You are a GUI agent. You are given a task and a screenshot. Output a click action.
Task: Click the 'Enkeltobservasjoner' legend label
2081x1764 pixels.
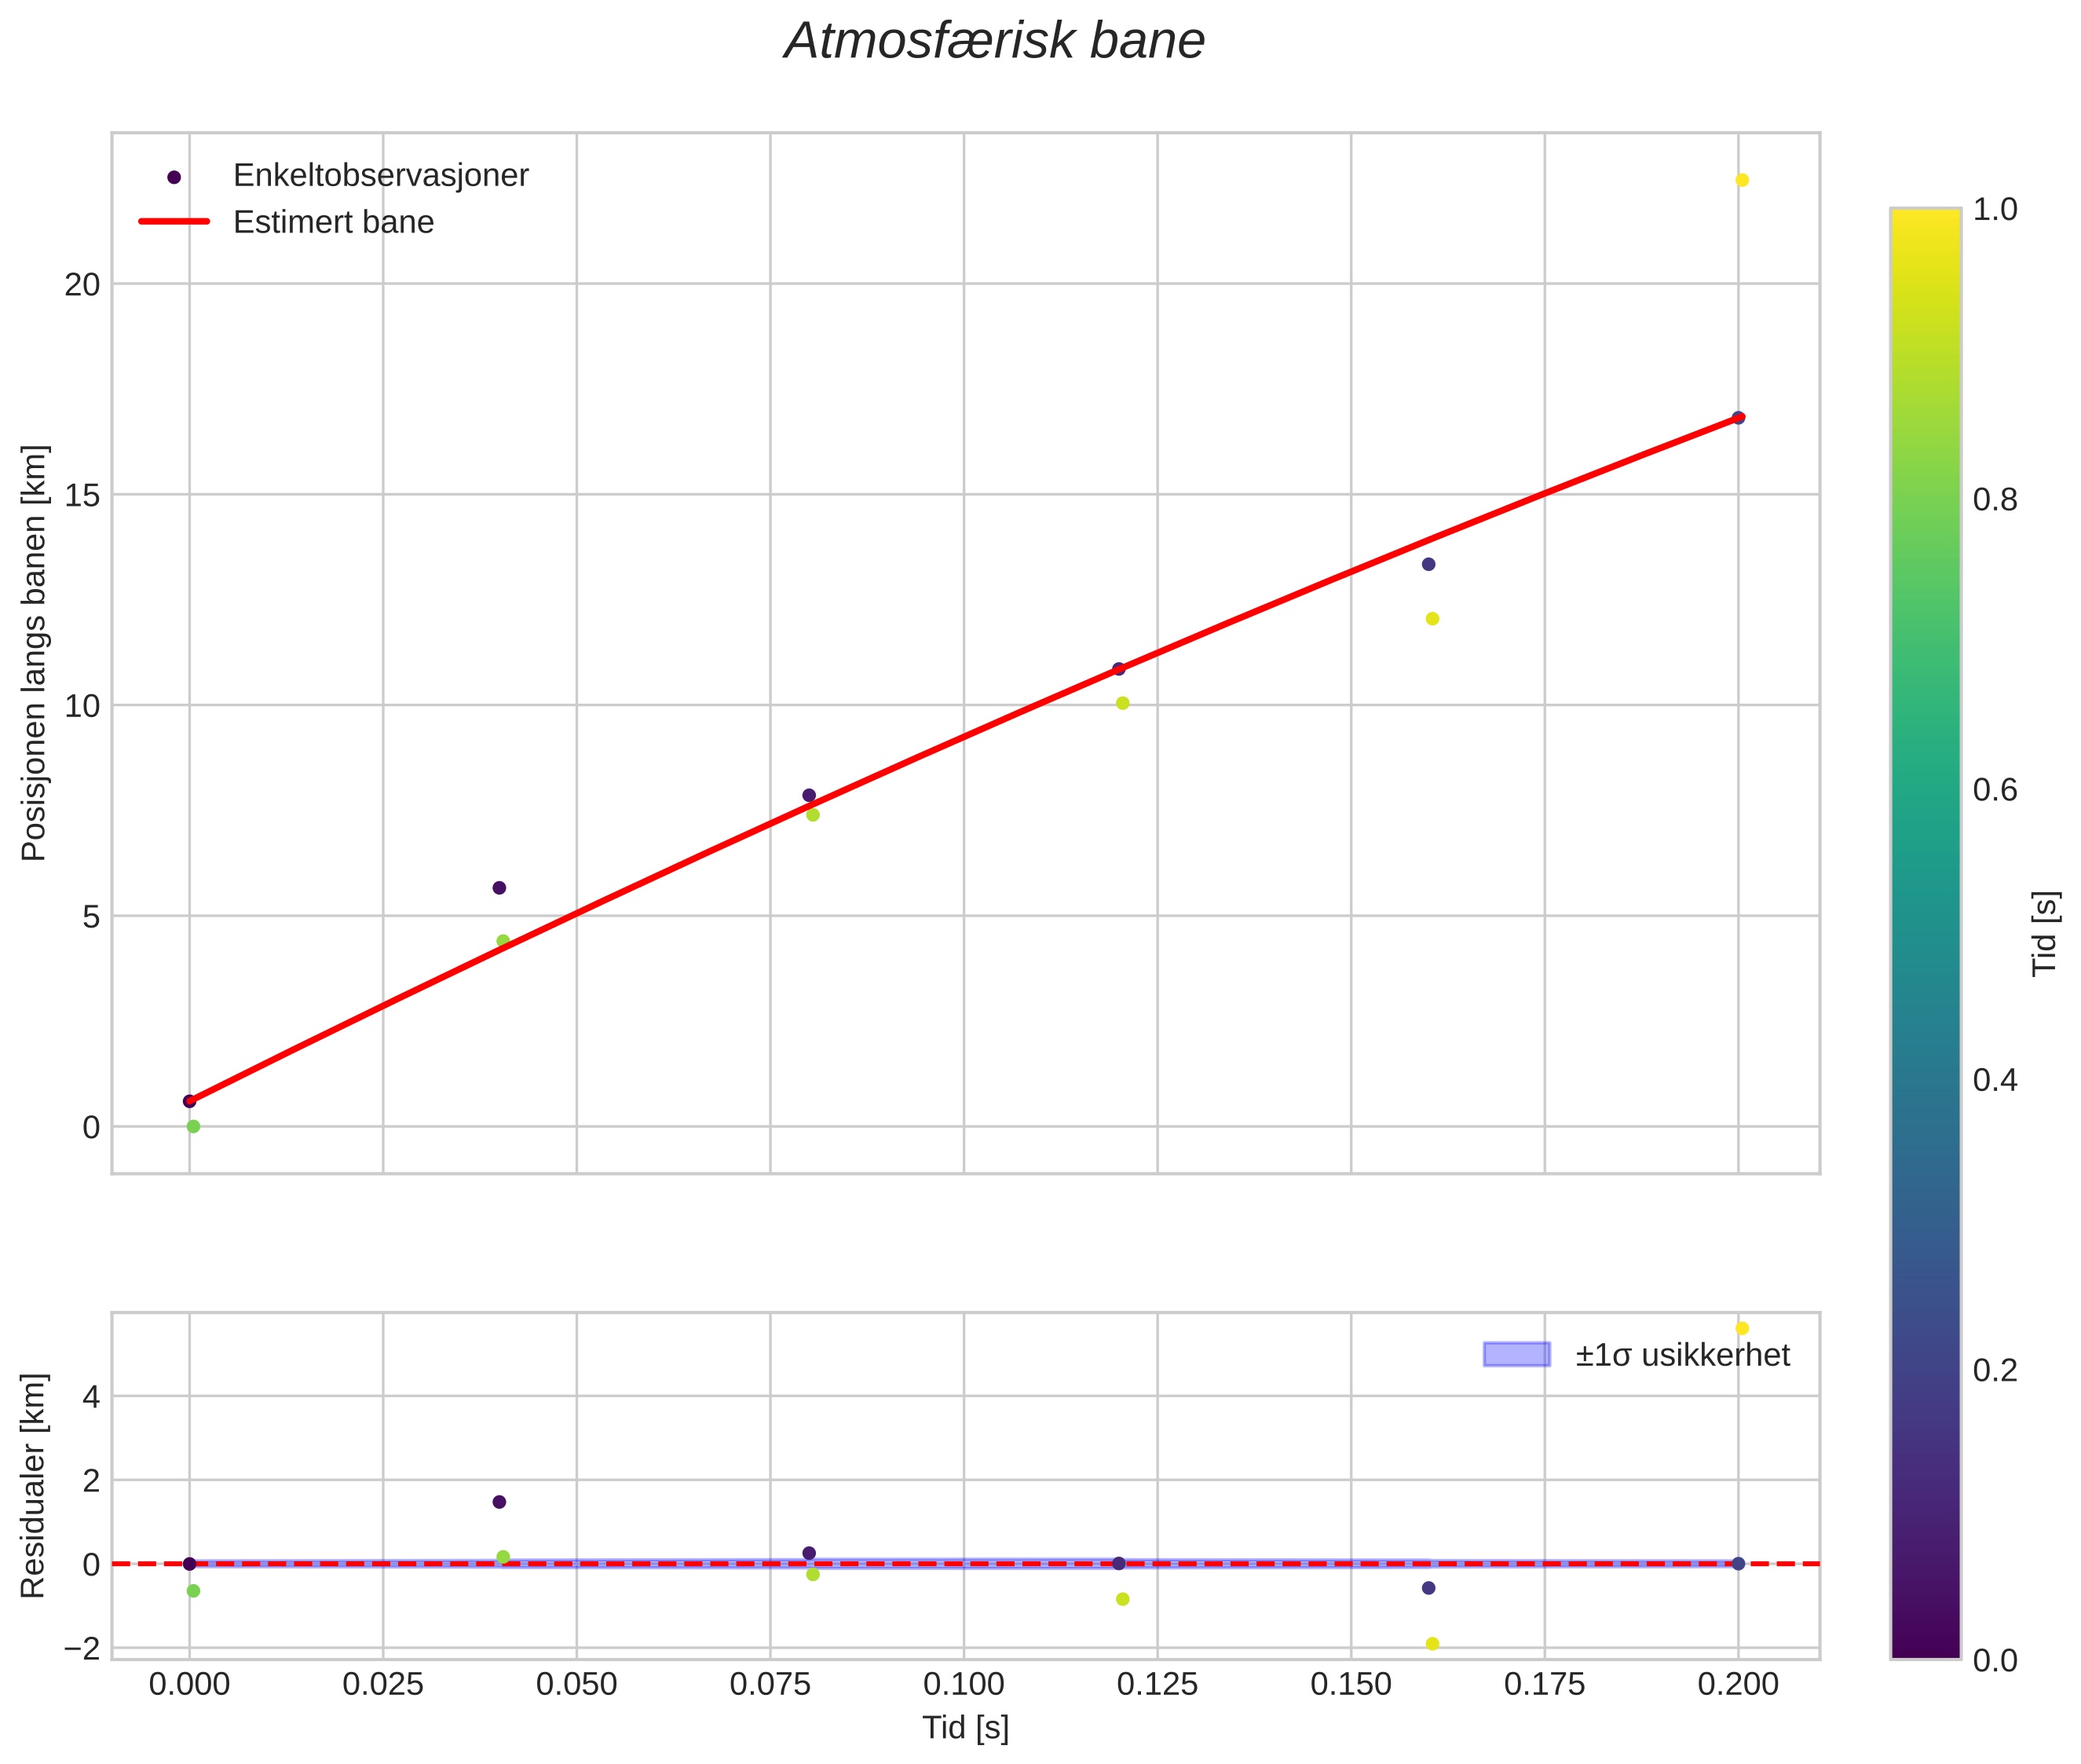(x=380, y=175)
